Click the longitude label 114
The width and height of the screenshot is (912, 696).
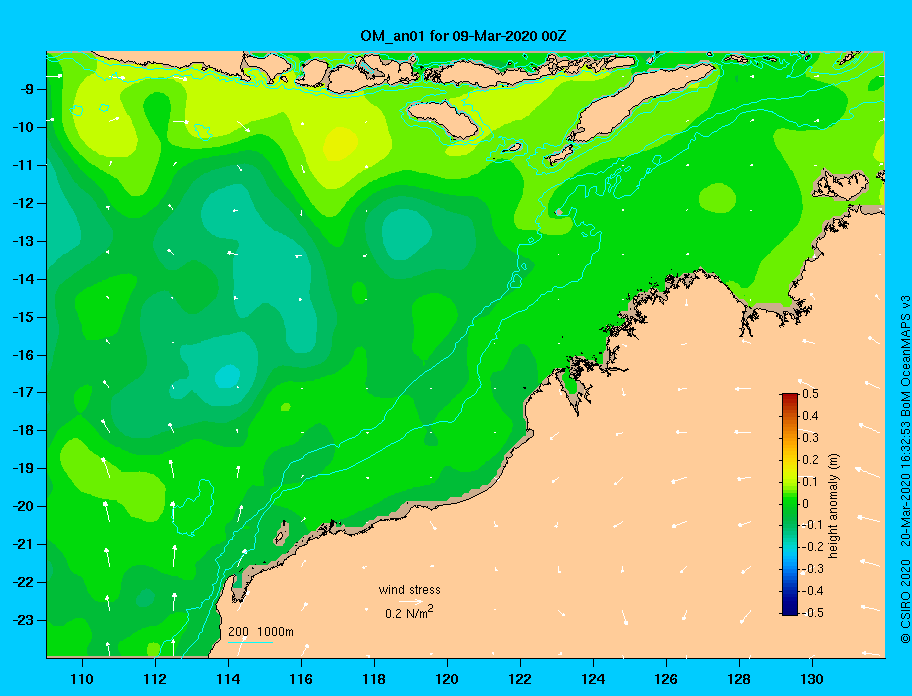pyautogui.click(x=228, y=679)
